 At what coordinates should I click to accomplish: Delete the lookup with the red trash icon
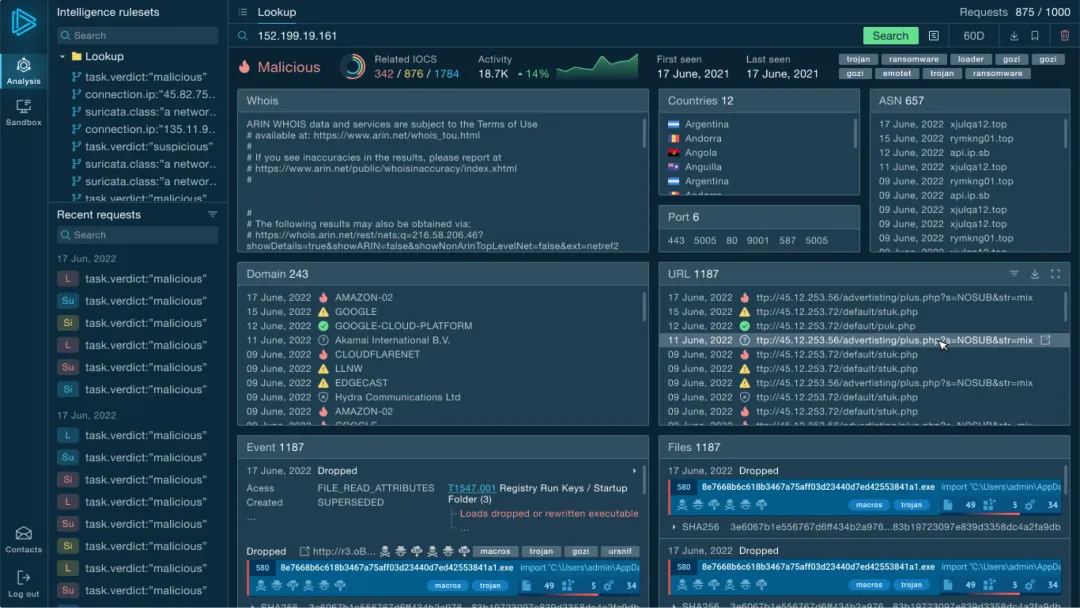tap(1064, 36)
